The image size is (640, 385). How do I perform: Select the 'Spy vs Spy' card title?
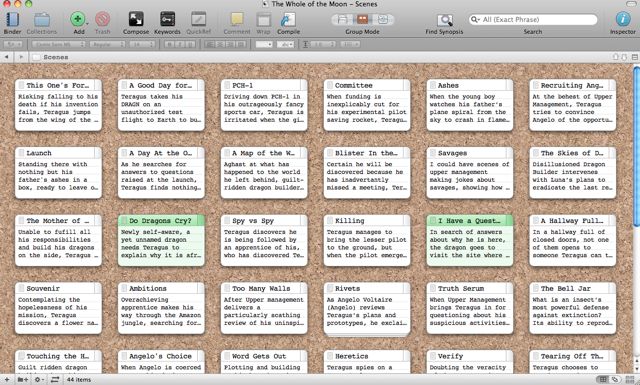[x=253, y=221]
